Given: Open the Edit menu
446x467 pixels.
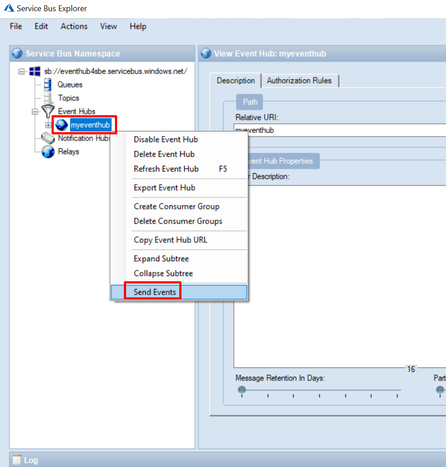Looking at the screenshot, I should click(41, 26).
